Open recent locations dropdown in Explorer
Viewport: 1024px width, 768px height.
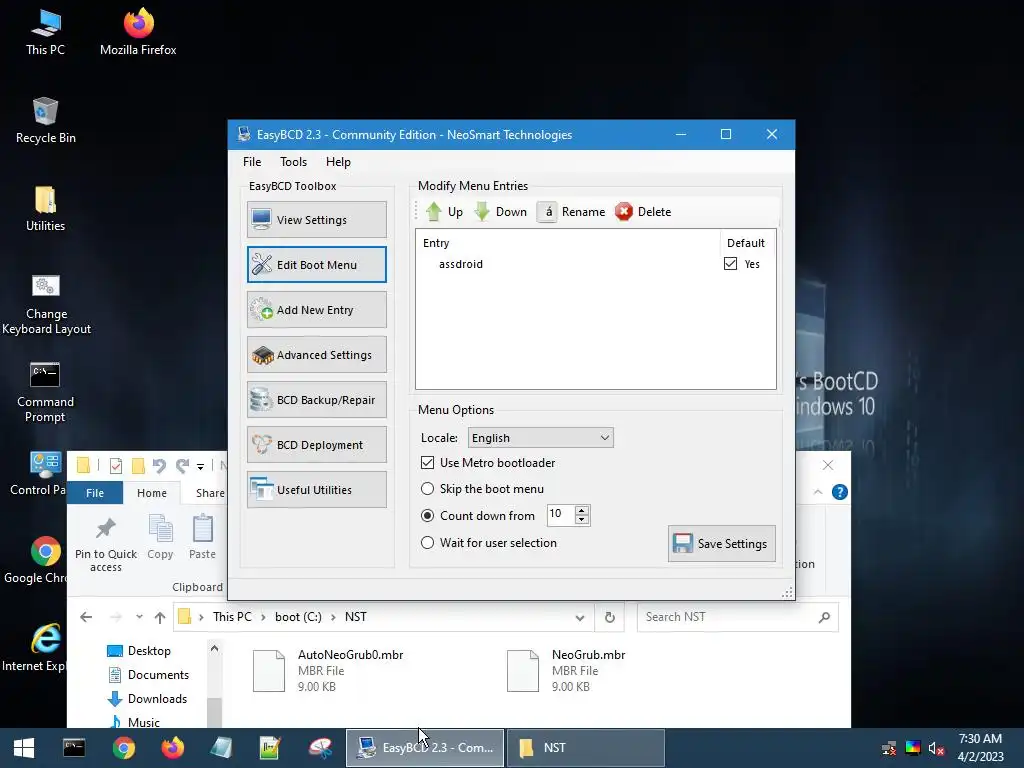[x=139, y=617]
